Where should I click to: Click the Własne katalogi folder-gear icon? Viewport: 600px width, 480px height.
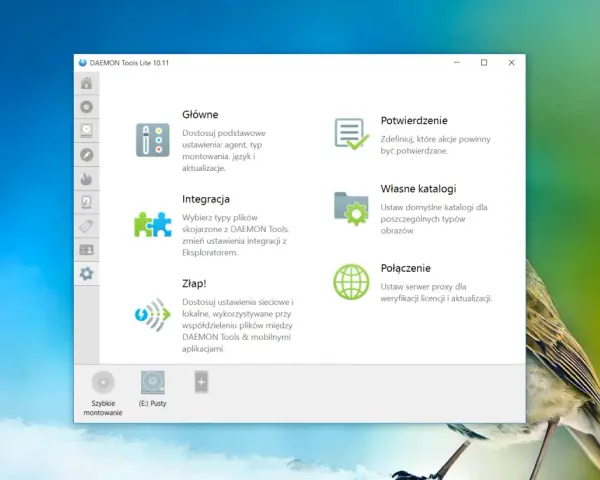coord(351,209)
